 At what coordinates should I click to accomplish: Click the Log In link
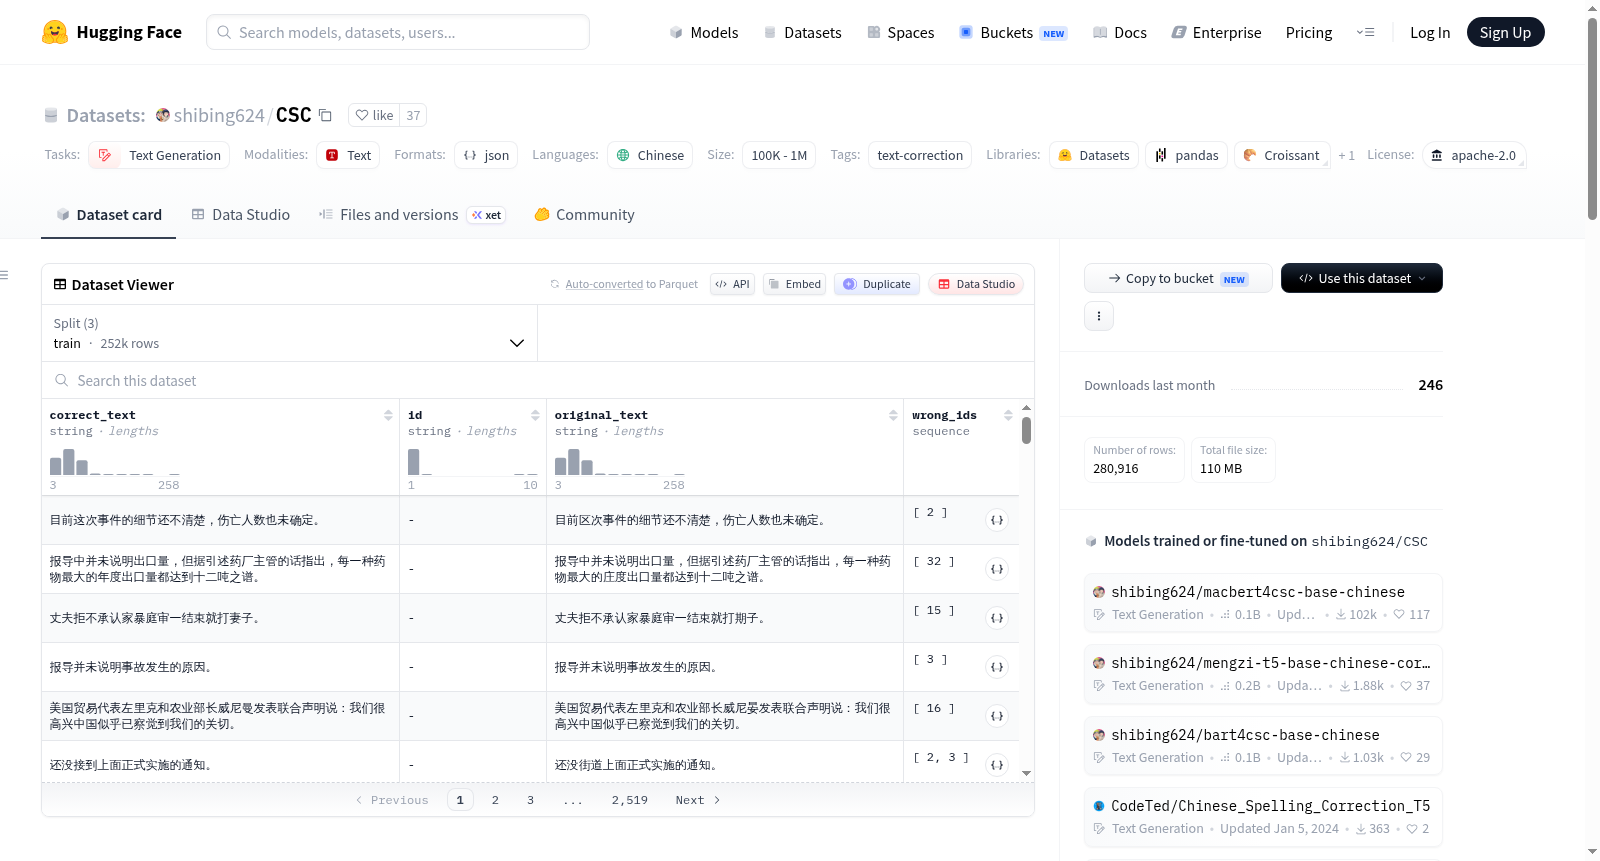click(1430, 32)
